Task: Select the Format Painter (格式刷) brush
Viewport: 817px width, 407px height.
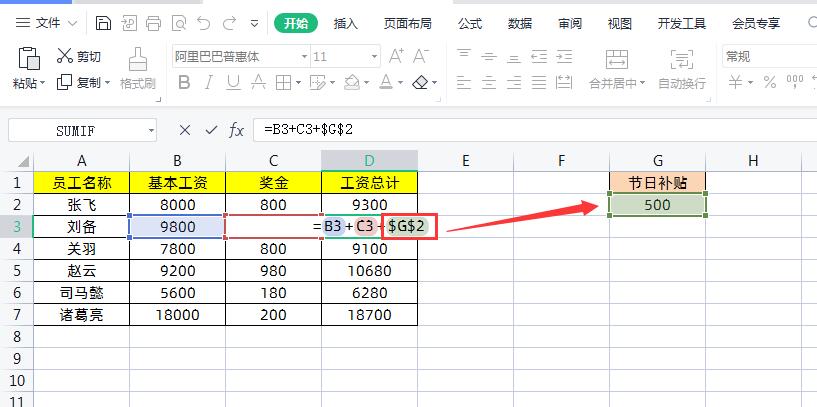Action: pyautogui.click(x=138, y=69)
